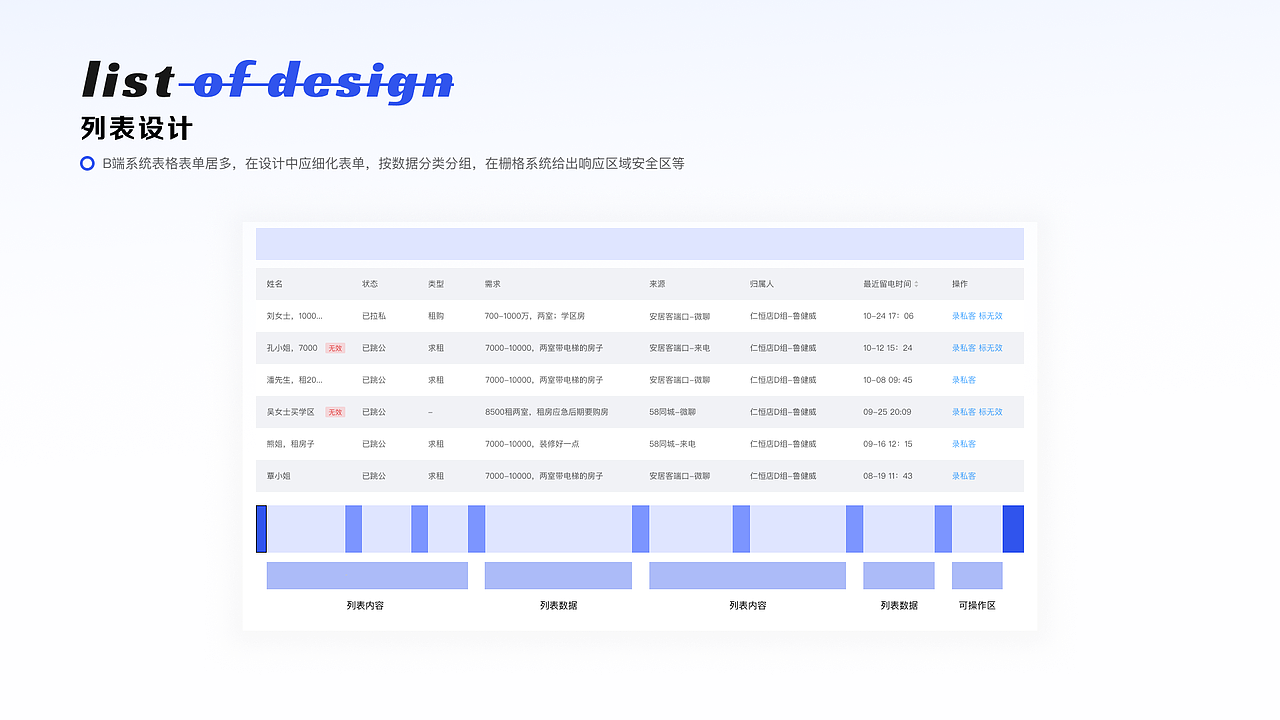Click 录私客 in the 覃小姐 row

point(964,476)
